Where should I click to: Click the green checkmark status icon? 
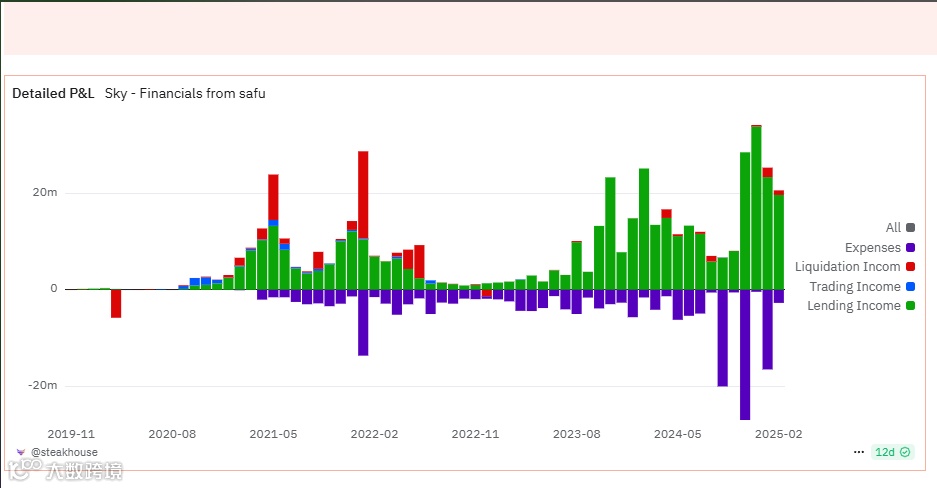905,452
